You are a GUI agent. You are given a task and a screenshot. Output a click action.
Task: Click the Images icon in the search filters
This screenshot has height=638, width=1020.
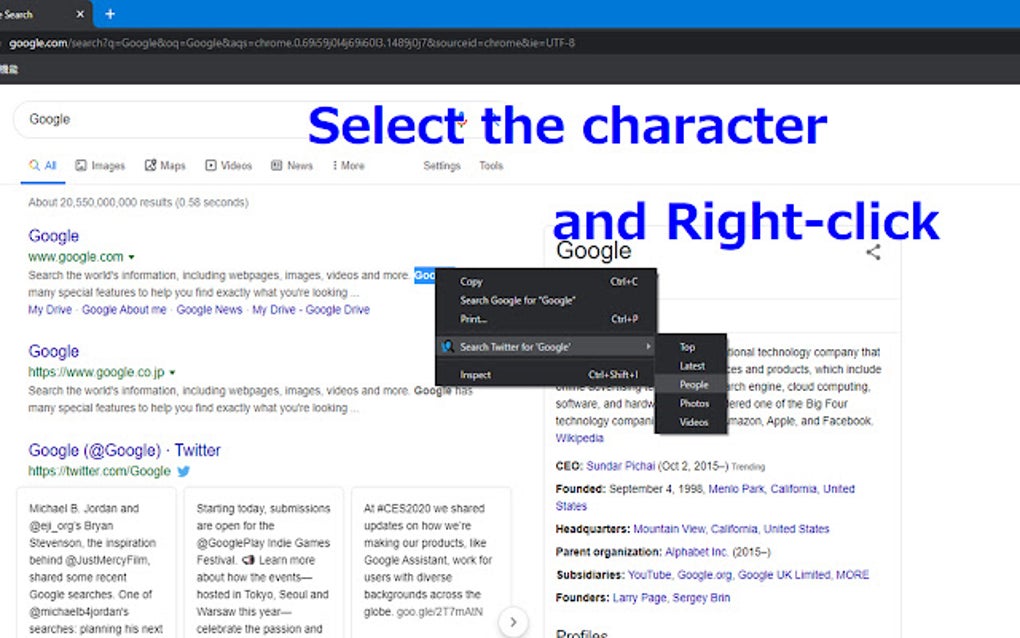(x=82, y=165)
